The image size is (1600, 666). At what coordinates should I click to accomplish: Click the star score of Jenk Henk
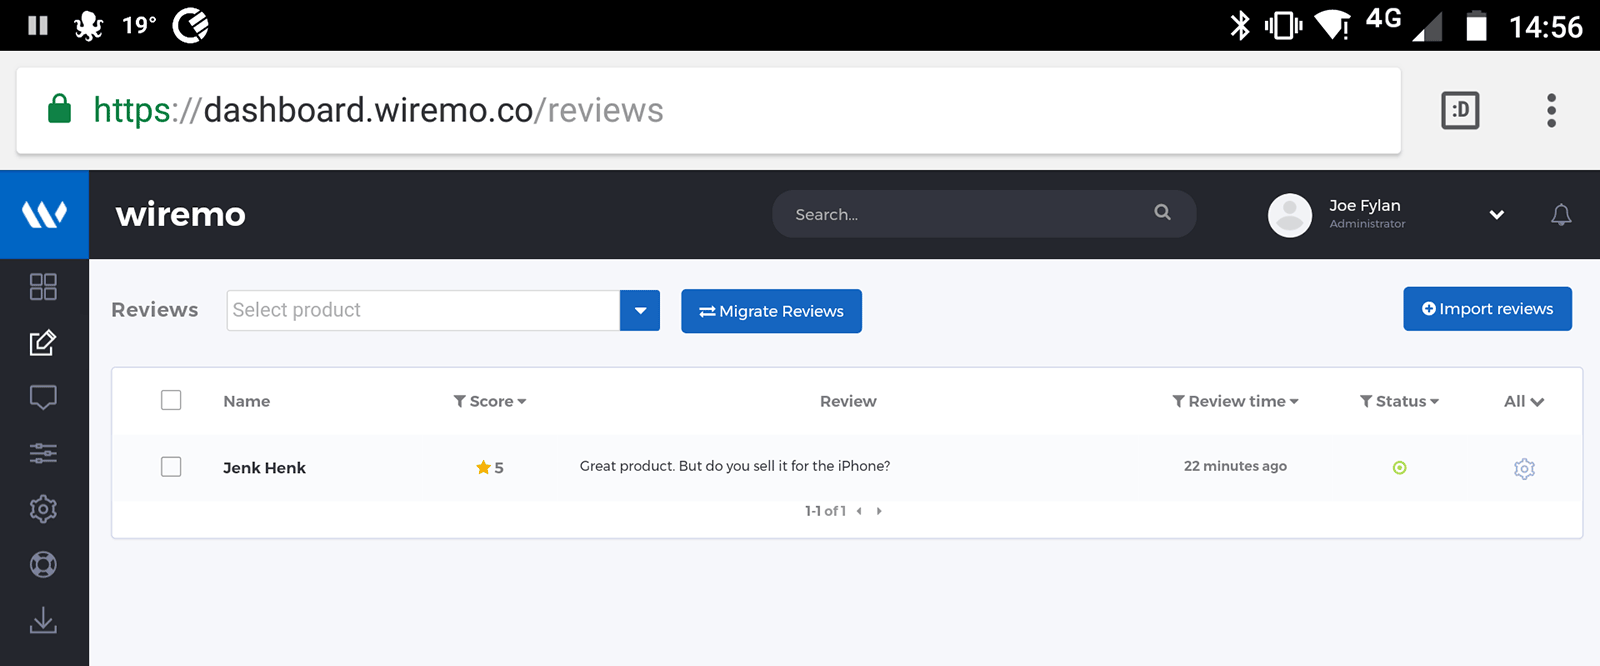pyautogui.click(x=490, y=467)
